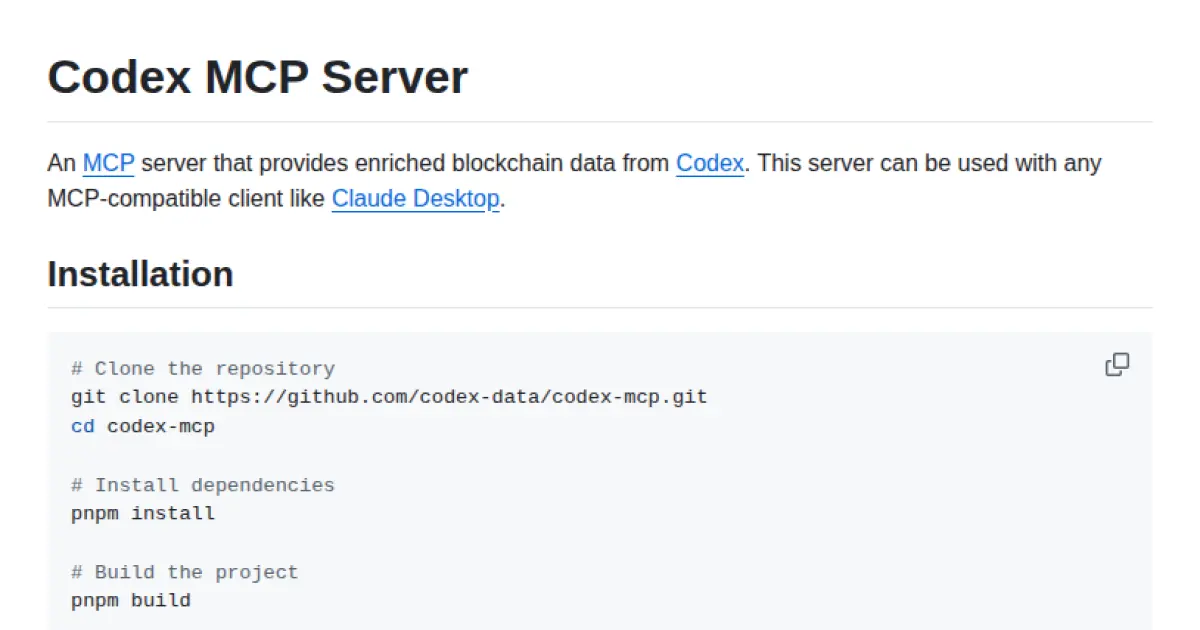Click the Codex MCP Server heading
The image size is (1200, 630).
(x=257, y=77)
